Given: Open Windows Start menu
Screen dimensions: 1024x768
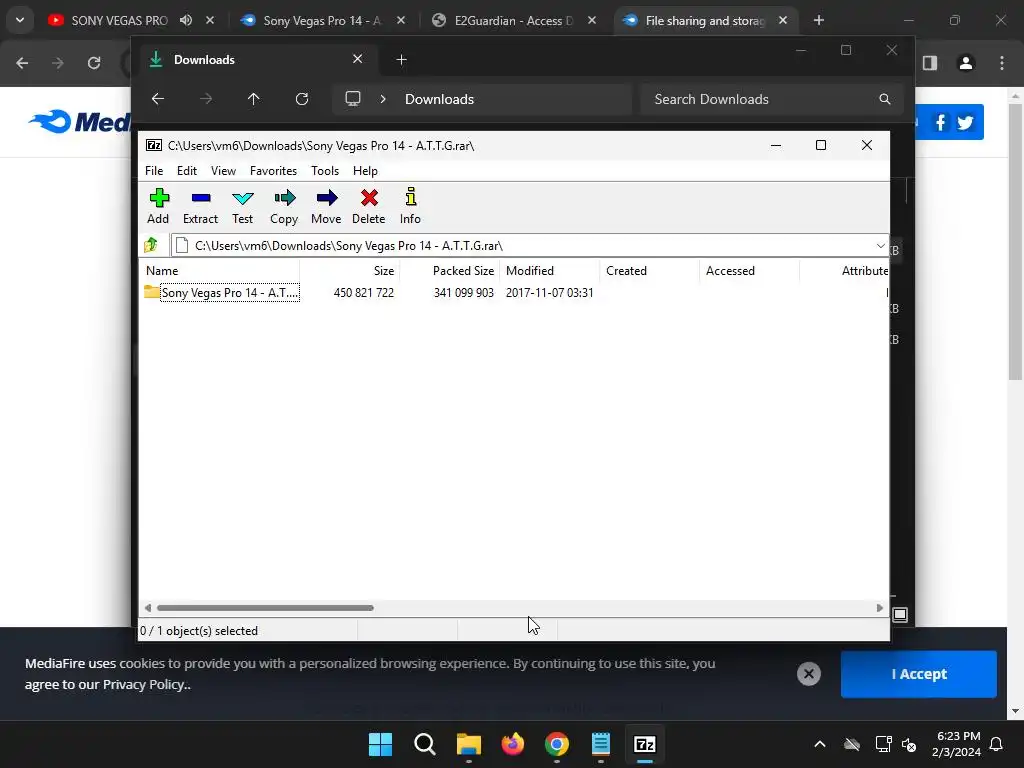Looking at the screenshot, I should click(380, 744).
